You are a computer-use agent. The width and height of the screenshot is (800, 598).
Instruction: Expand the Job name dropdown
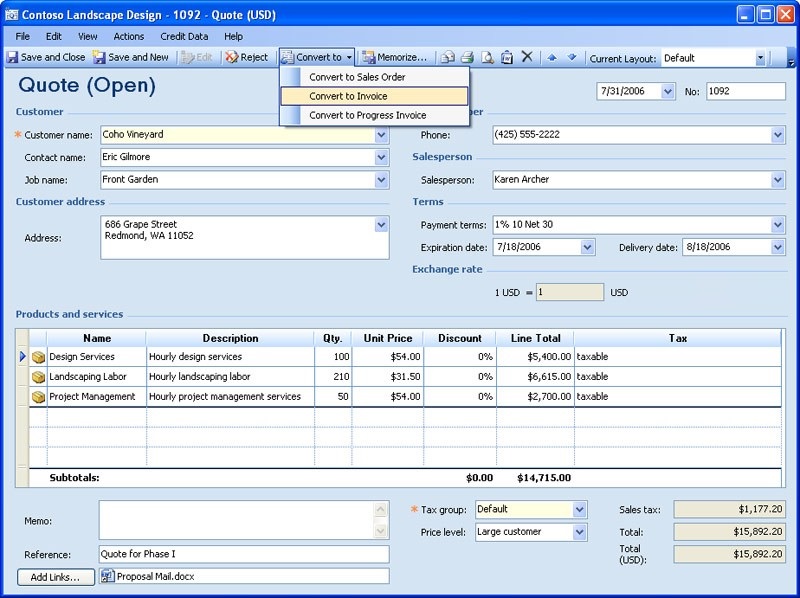coord(381,180)
